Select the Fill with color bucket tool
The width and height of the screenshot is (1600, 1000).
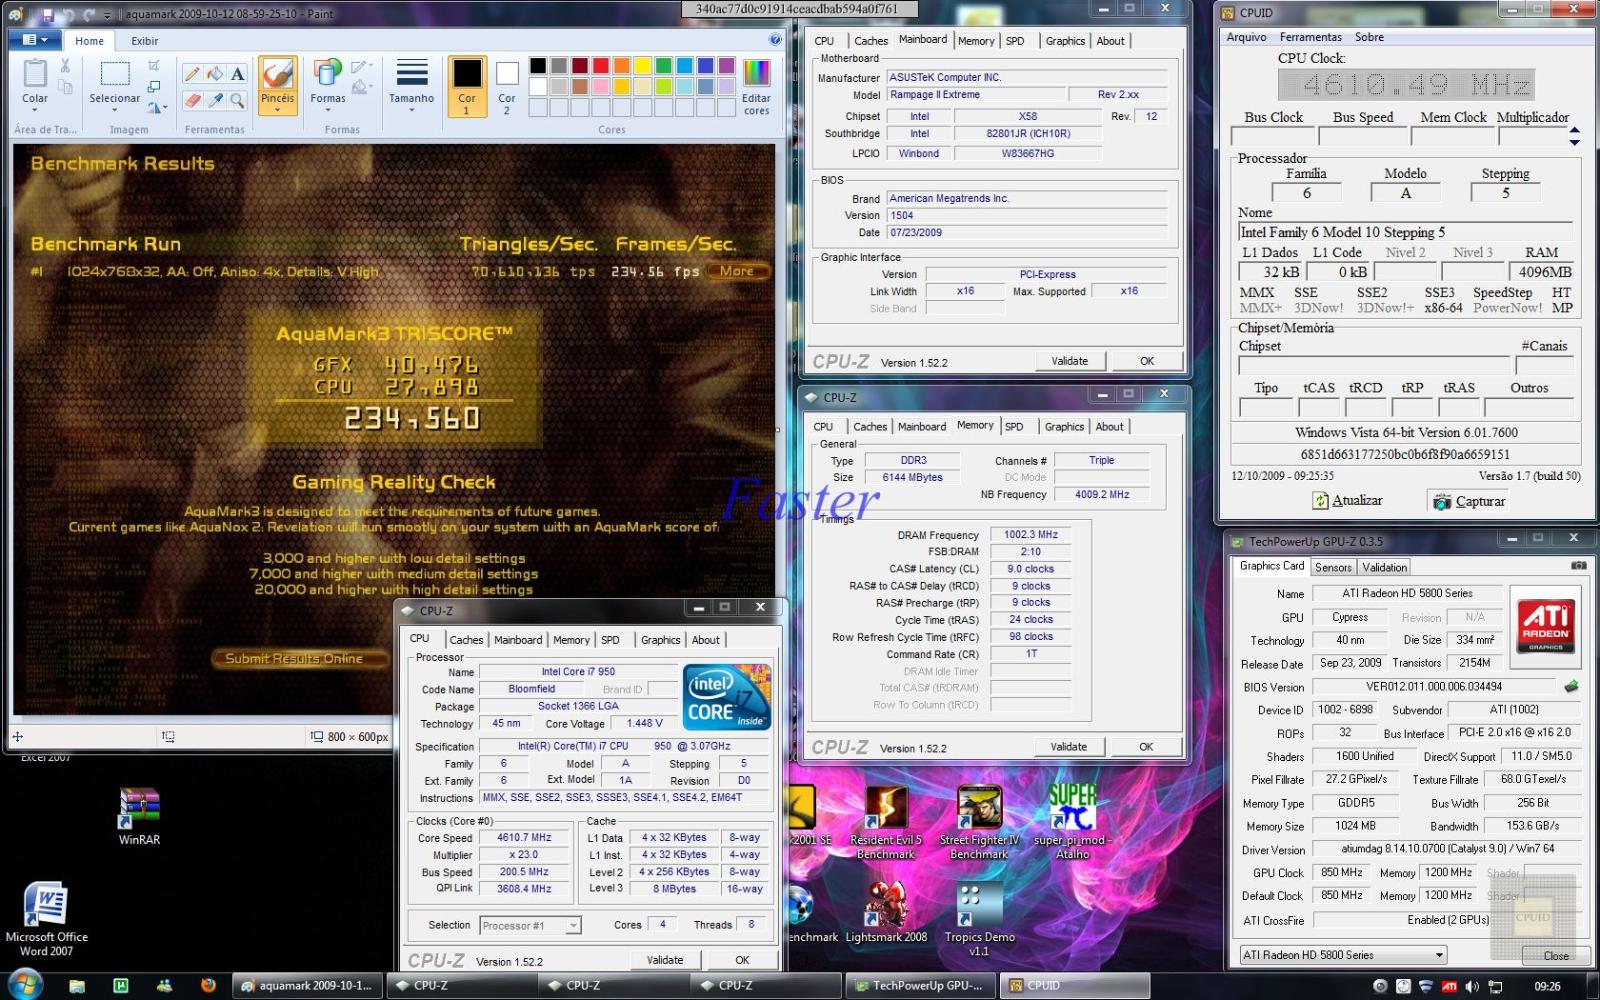[215, 74]
